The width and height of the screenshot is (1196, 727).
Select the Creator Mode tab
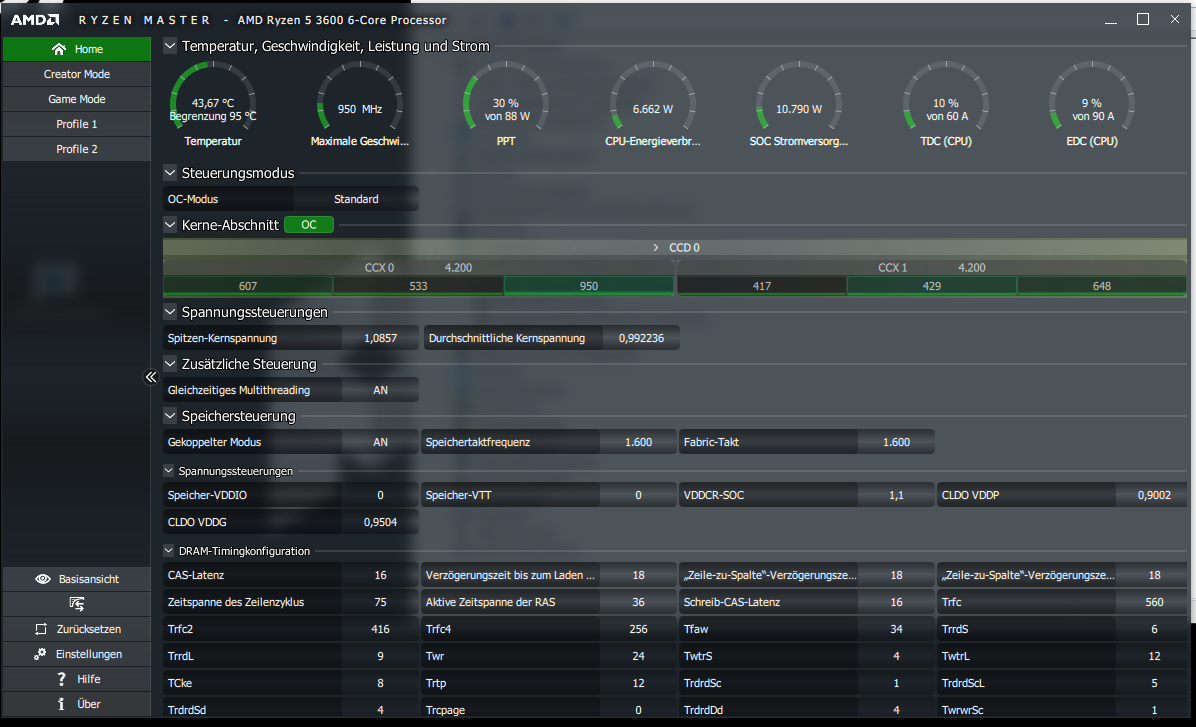click(x=76, y=74)
